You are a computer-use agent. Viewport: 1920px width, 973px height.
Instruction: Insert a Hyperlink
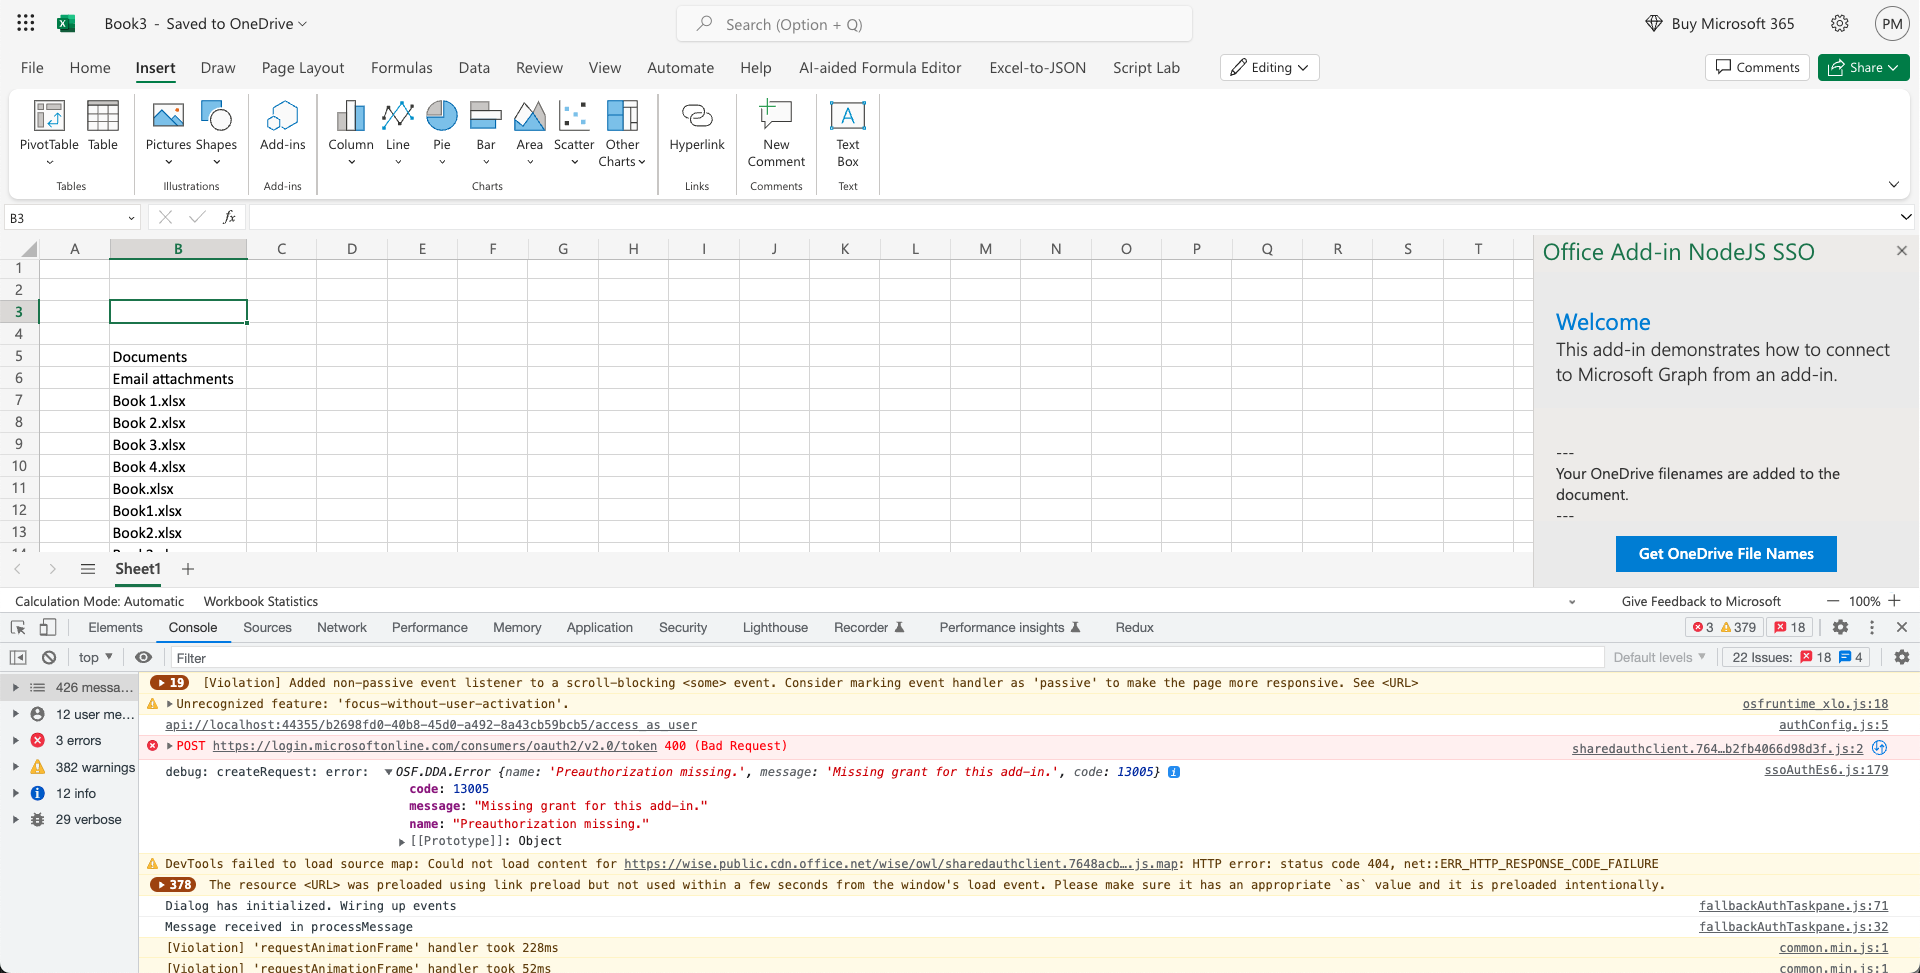pos(696,126)
